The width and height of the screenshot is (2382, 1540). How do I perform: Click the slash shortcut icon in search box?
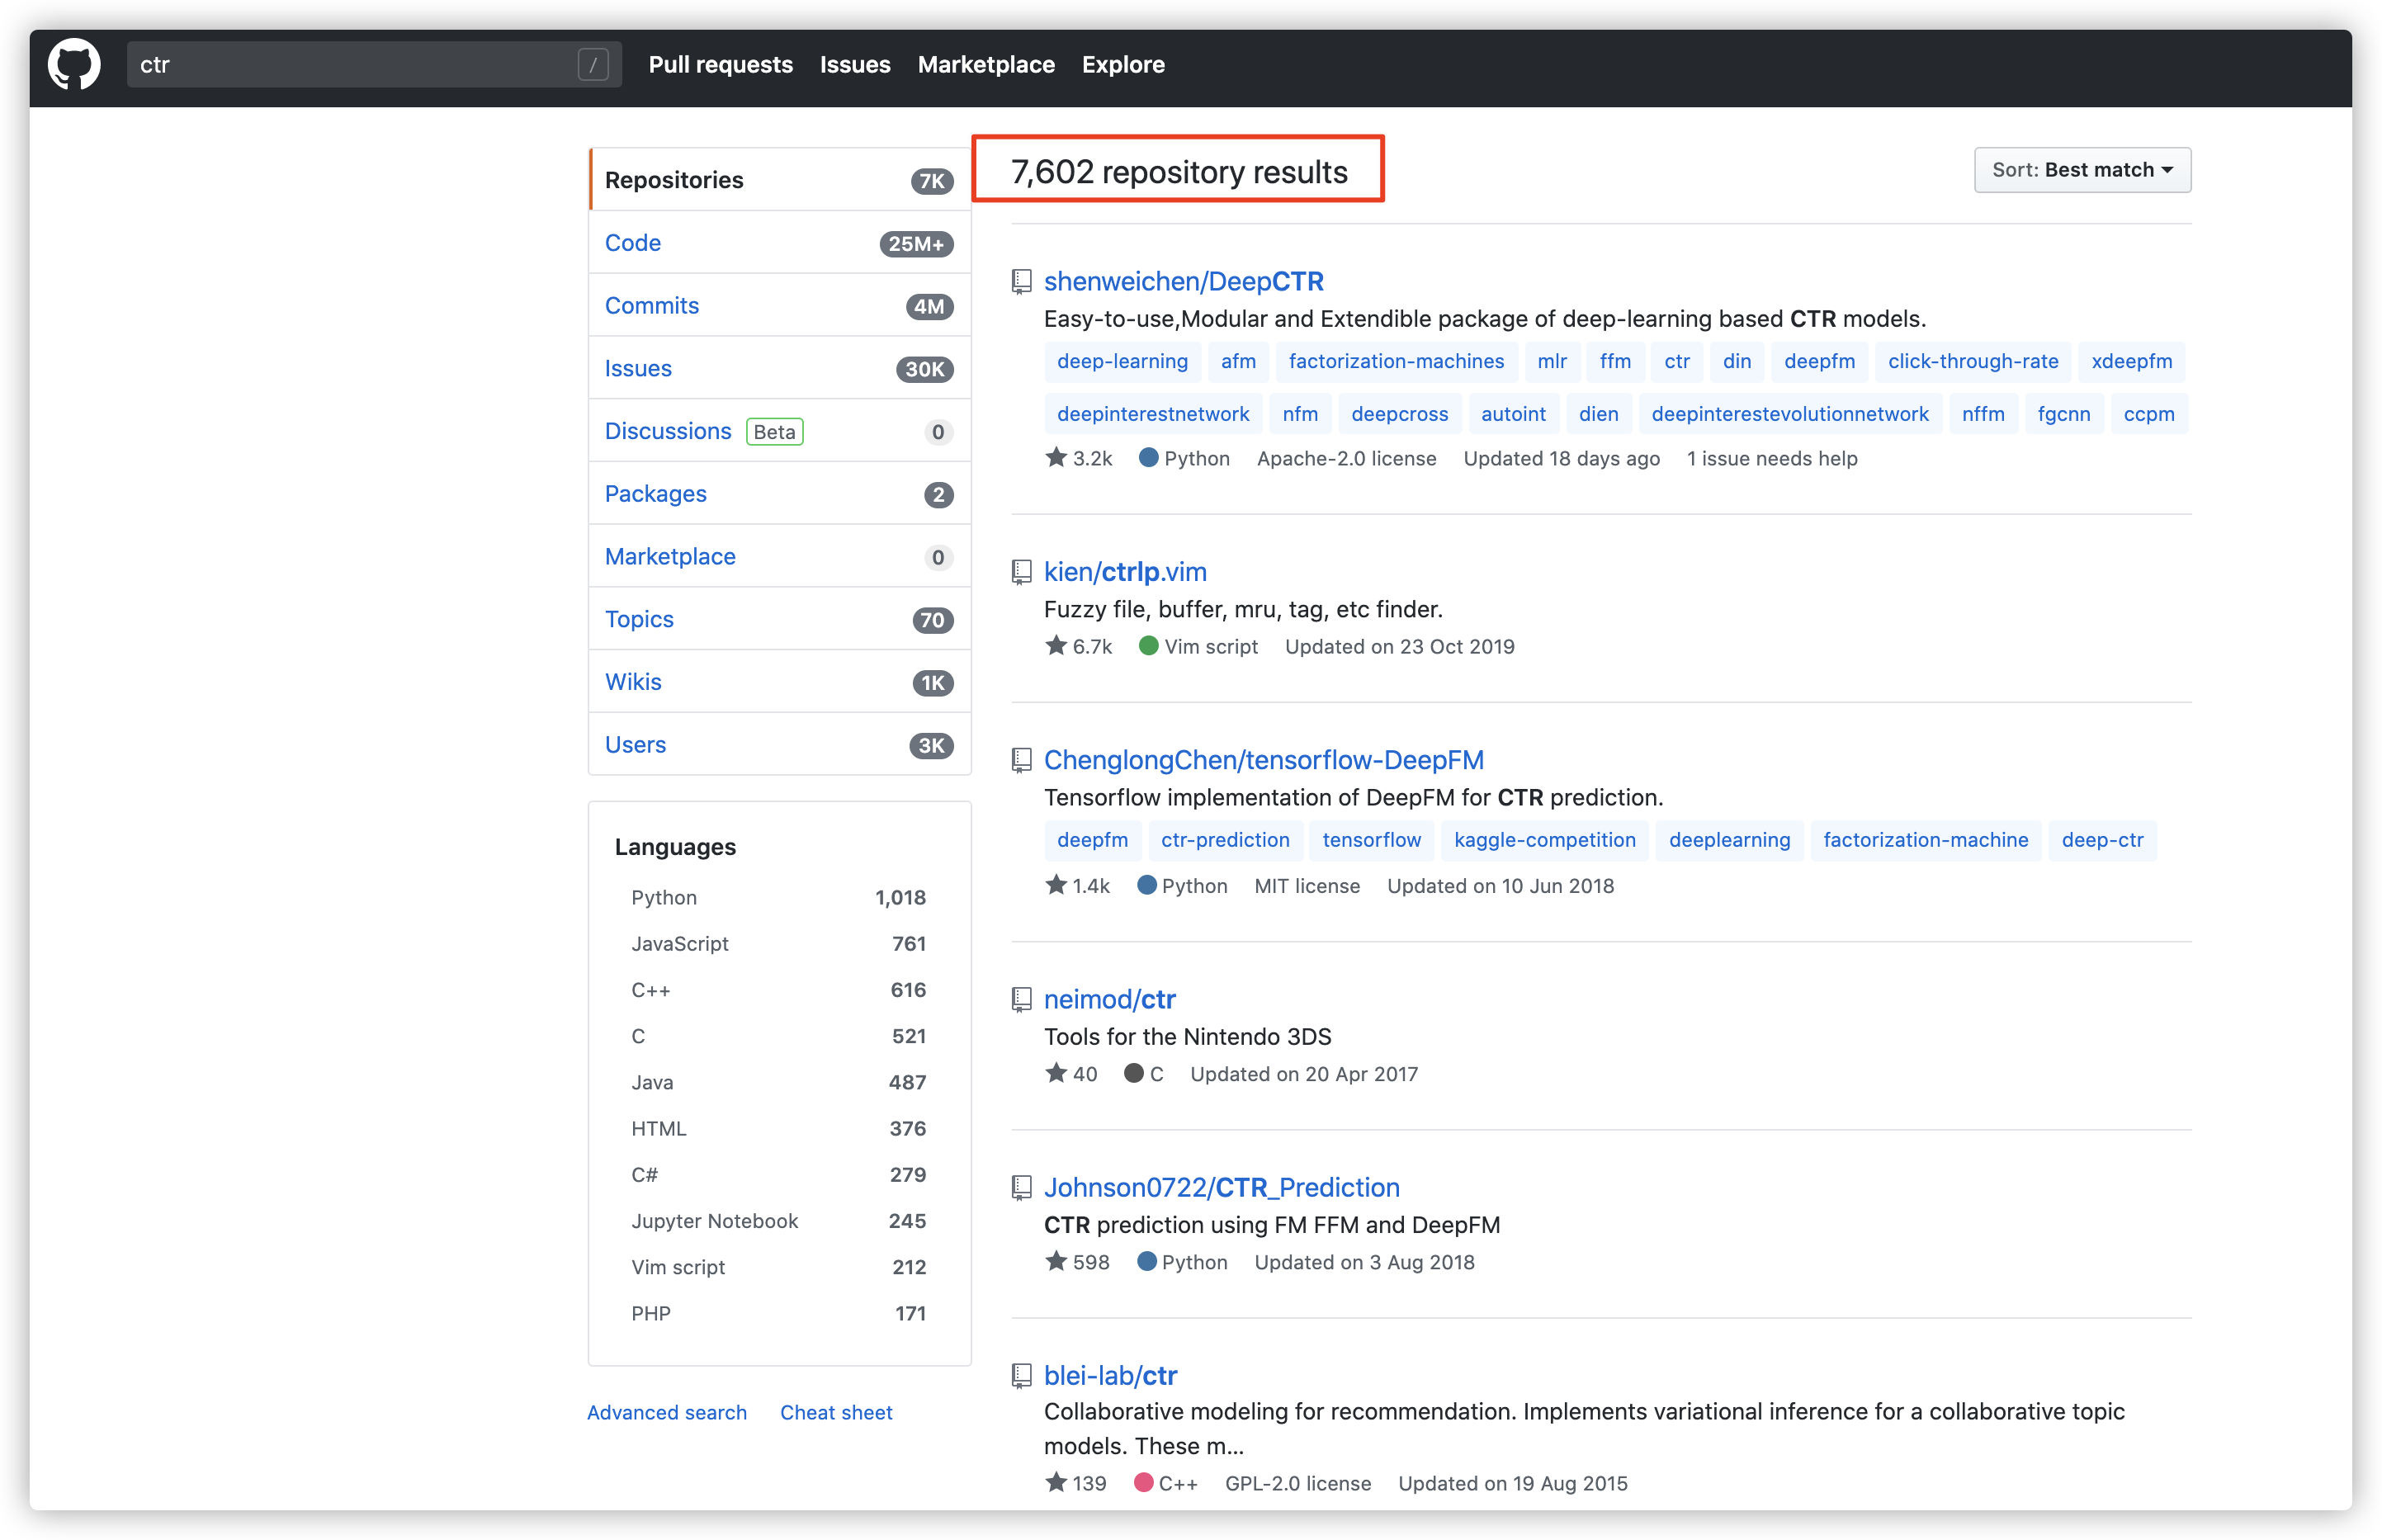pos(593,65)
